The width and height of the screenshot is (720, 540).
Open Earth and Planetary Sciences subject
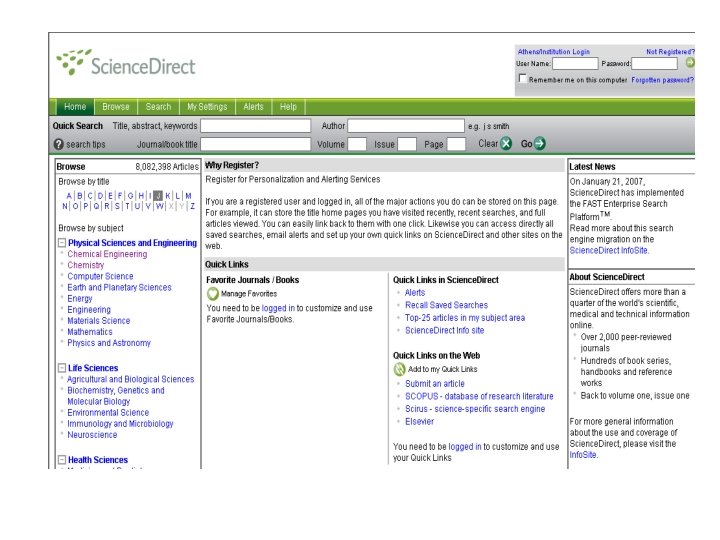119,287
